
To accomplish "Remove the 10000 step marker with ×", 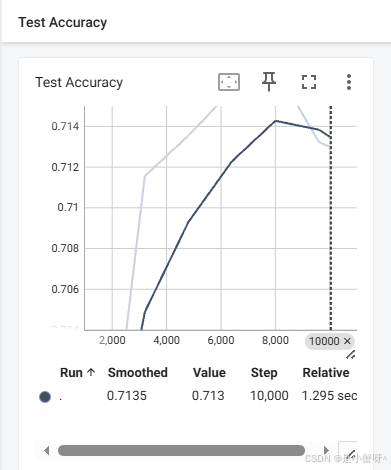I will click(347, 341).
